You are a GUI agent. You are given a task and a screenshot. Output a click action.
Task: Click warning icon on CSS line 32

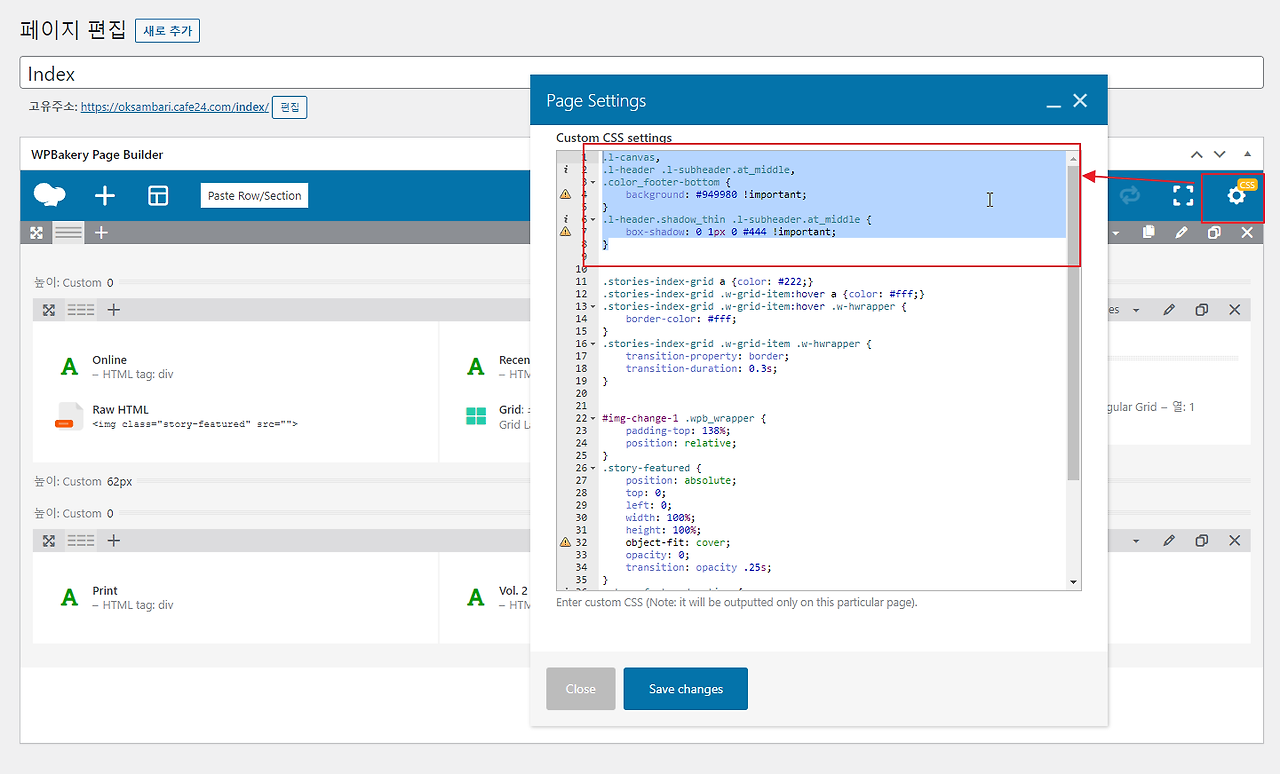[x=565, y=542]
